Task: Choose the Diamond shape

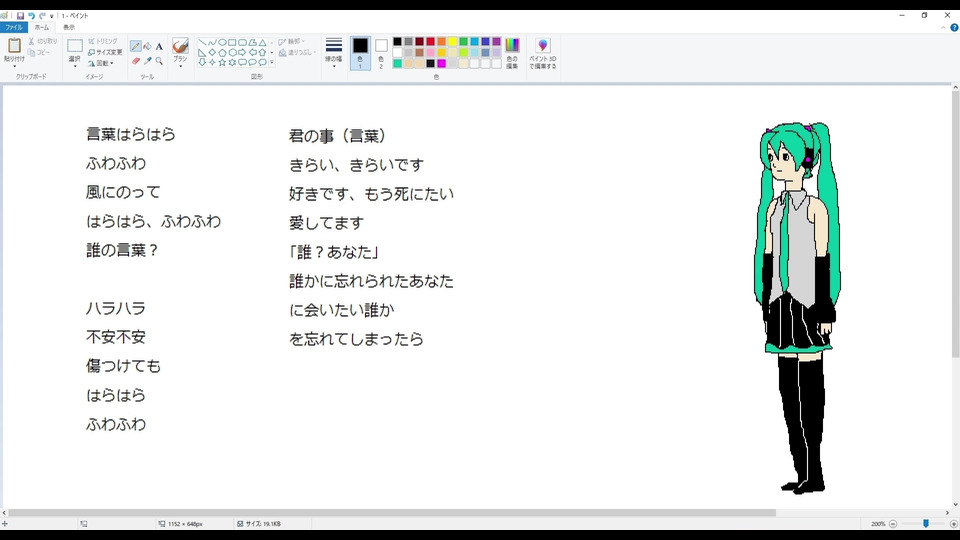Action: pyautogui.click(x=212, y=53)
